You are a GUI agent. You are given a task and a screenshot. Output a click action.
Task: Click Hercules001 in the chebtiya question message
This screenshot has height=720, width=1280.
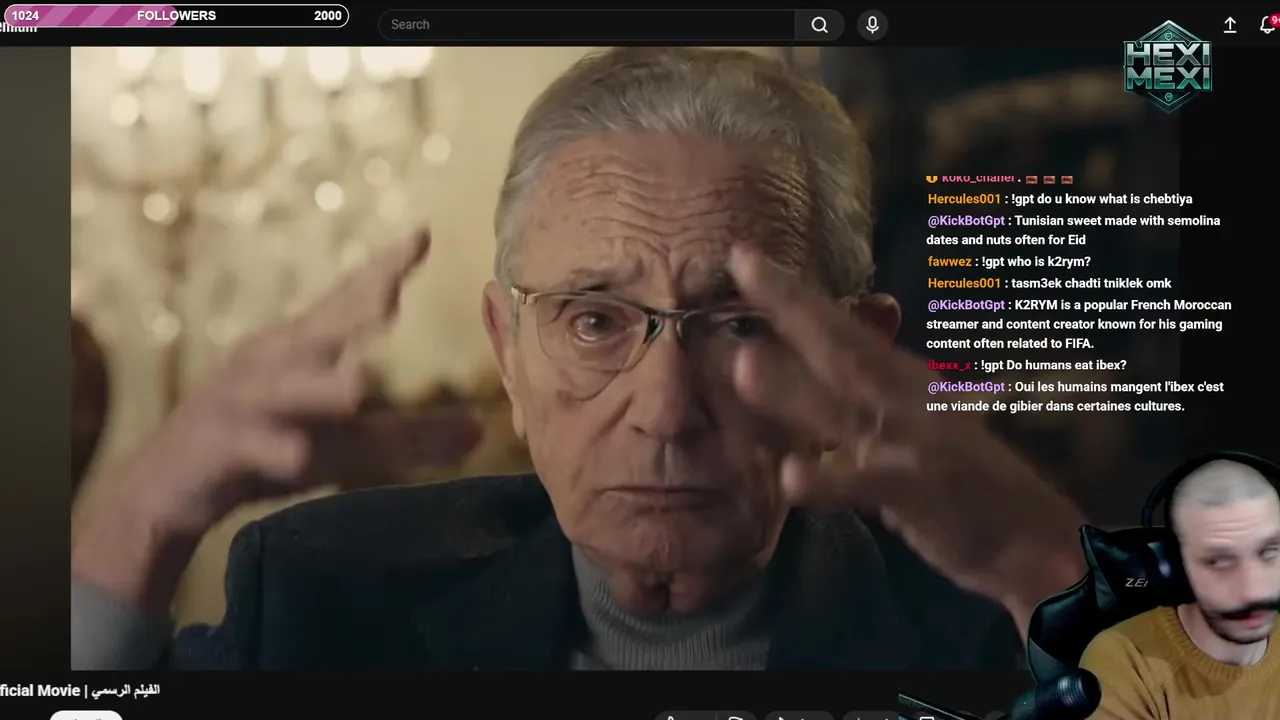964,199
